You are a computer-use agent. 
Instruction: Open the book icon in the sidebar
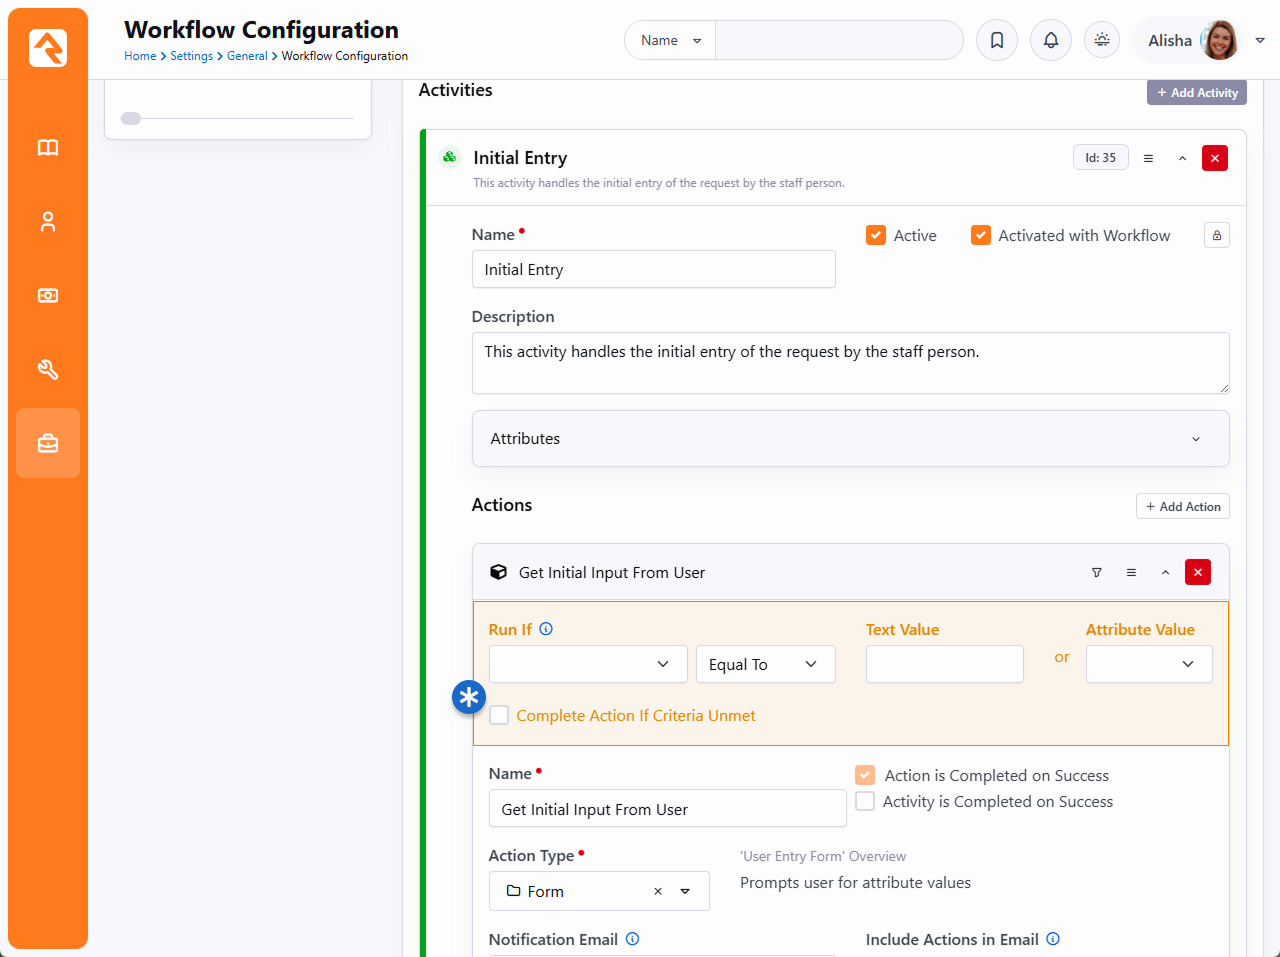[48, 148]
